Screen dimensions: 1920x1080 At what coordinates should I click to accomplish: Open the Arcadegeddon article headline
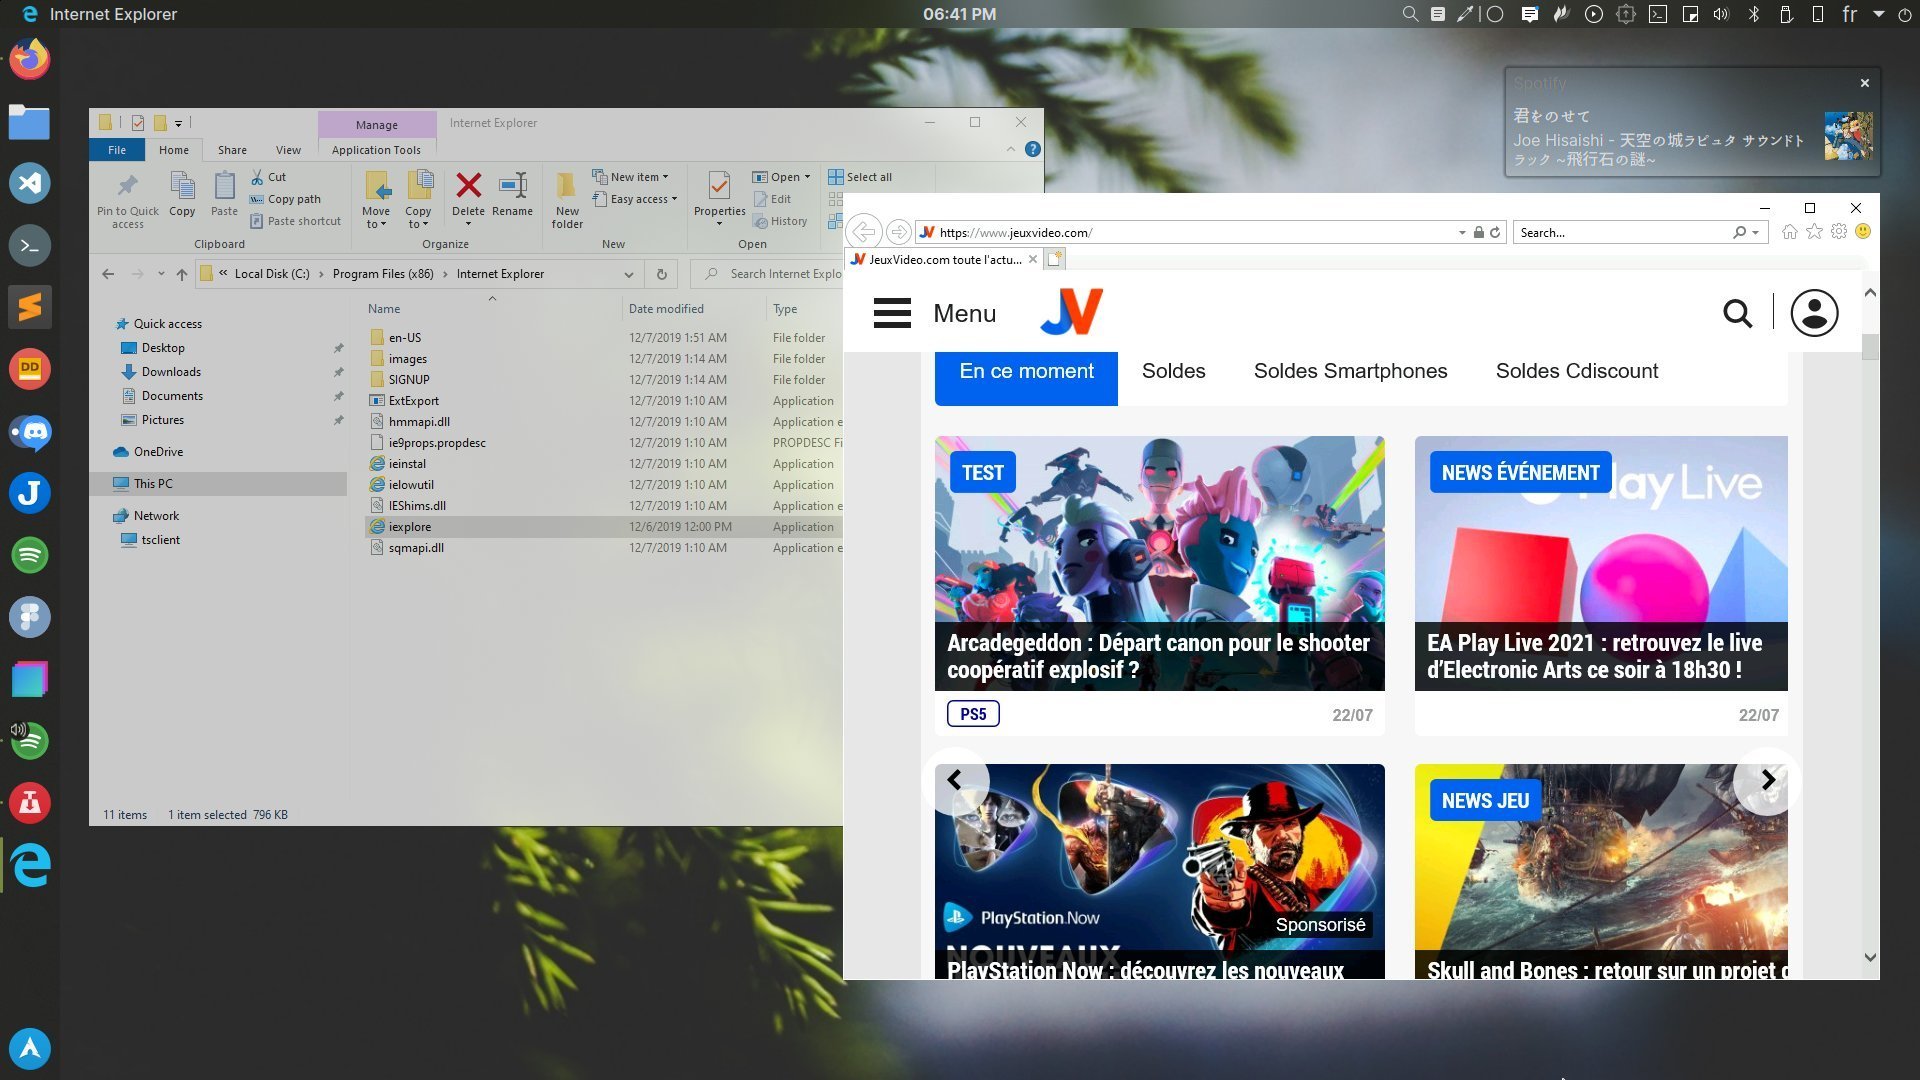(1158, 656)
